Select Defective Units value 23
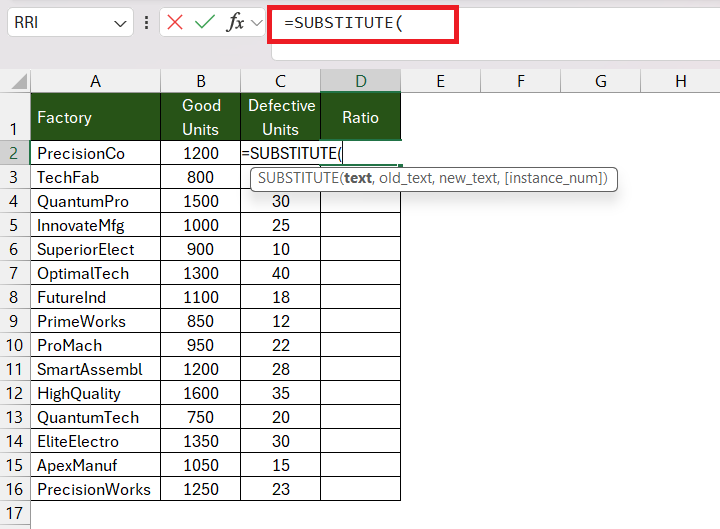The image size is (720, 529). click(281, 489)
